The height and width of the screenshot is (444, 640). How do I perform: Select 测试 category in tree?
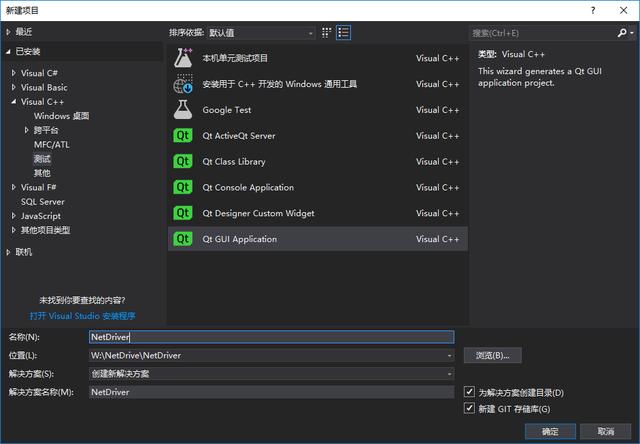point(42,159)
